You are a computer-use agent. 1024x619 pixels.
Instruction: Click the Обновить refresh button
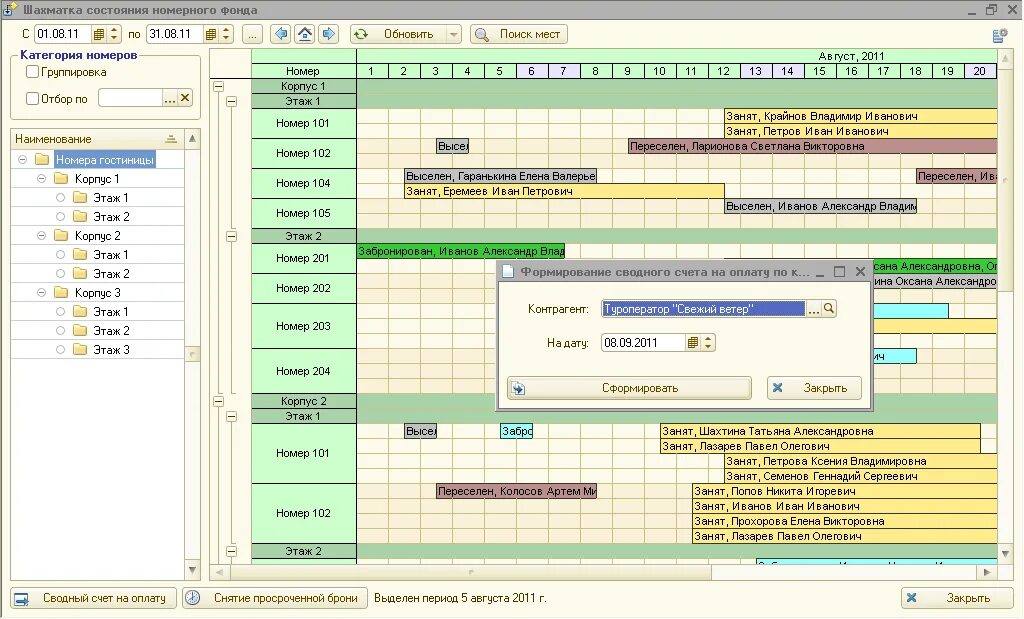click(x=398, y=34)
